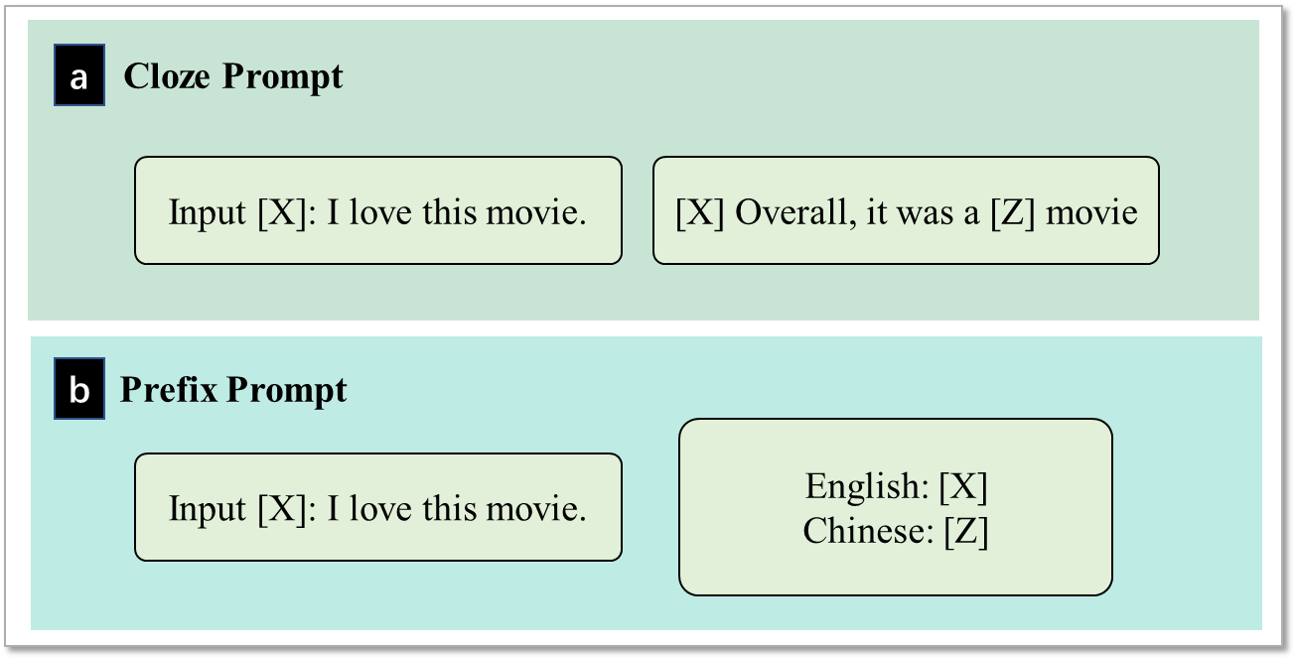Click the English/Chinese template box
This screenshot has height=660, width=1296.
click(x=896, y=507)
